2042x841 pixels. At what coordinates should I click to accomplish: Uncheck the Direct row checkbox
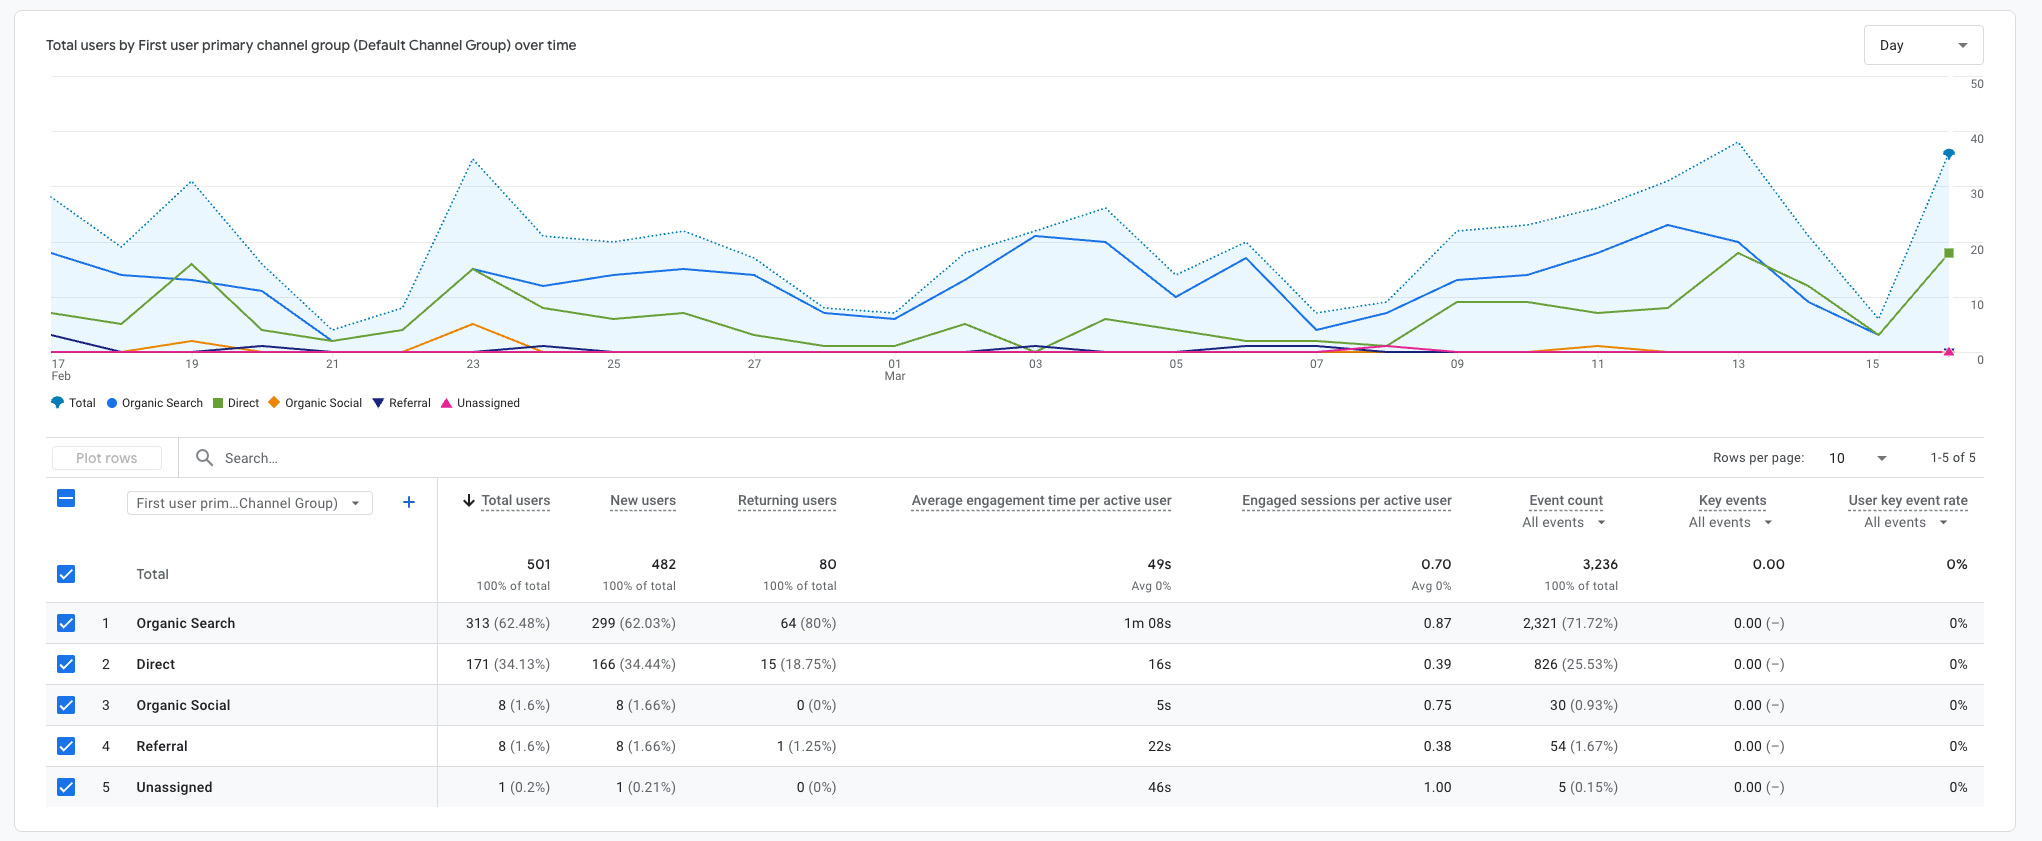pyautogui.click(x=66, y=664)
